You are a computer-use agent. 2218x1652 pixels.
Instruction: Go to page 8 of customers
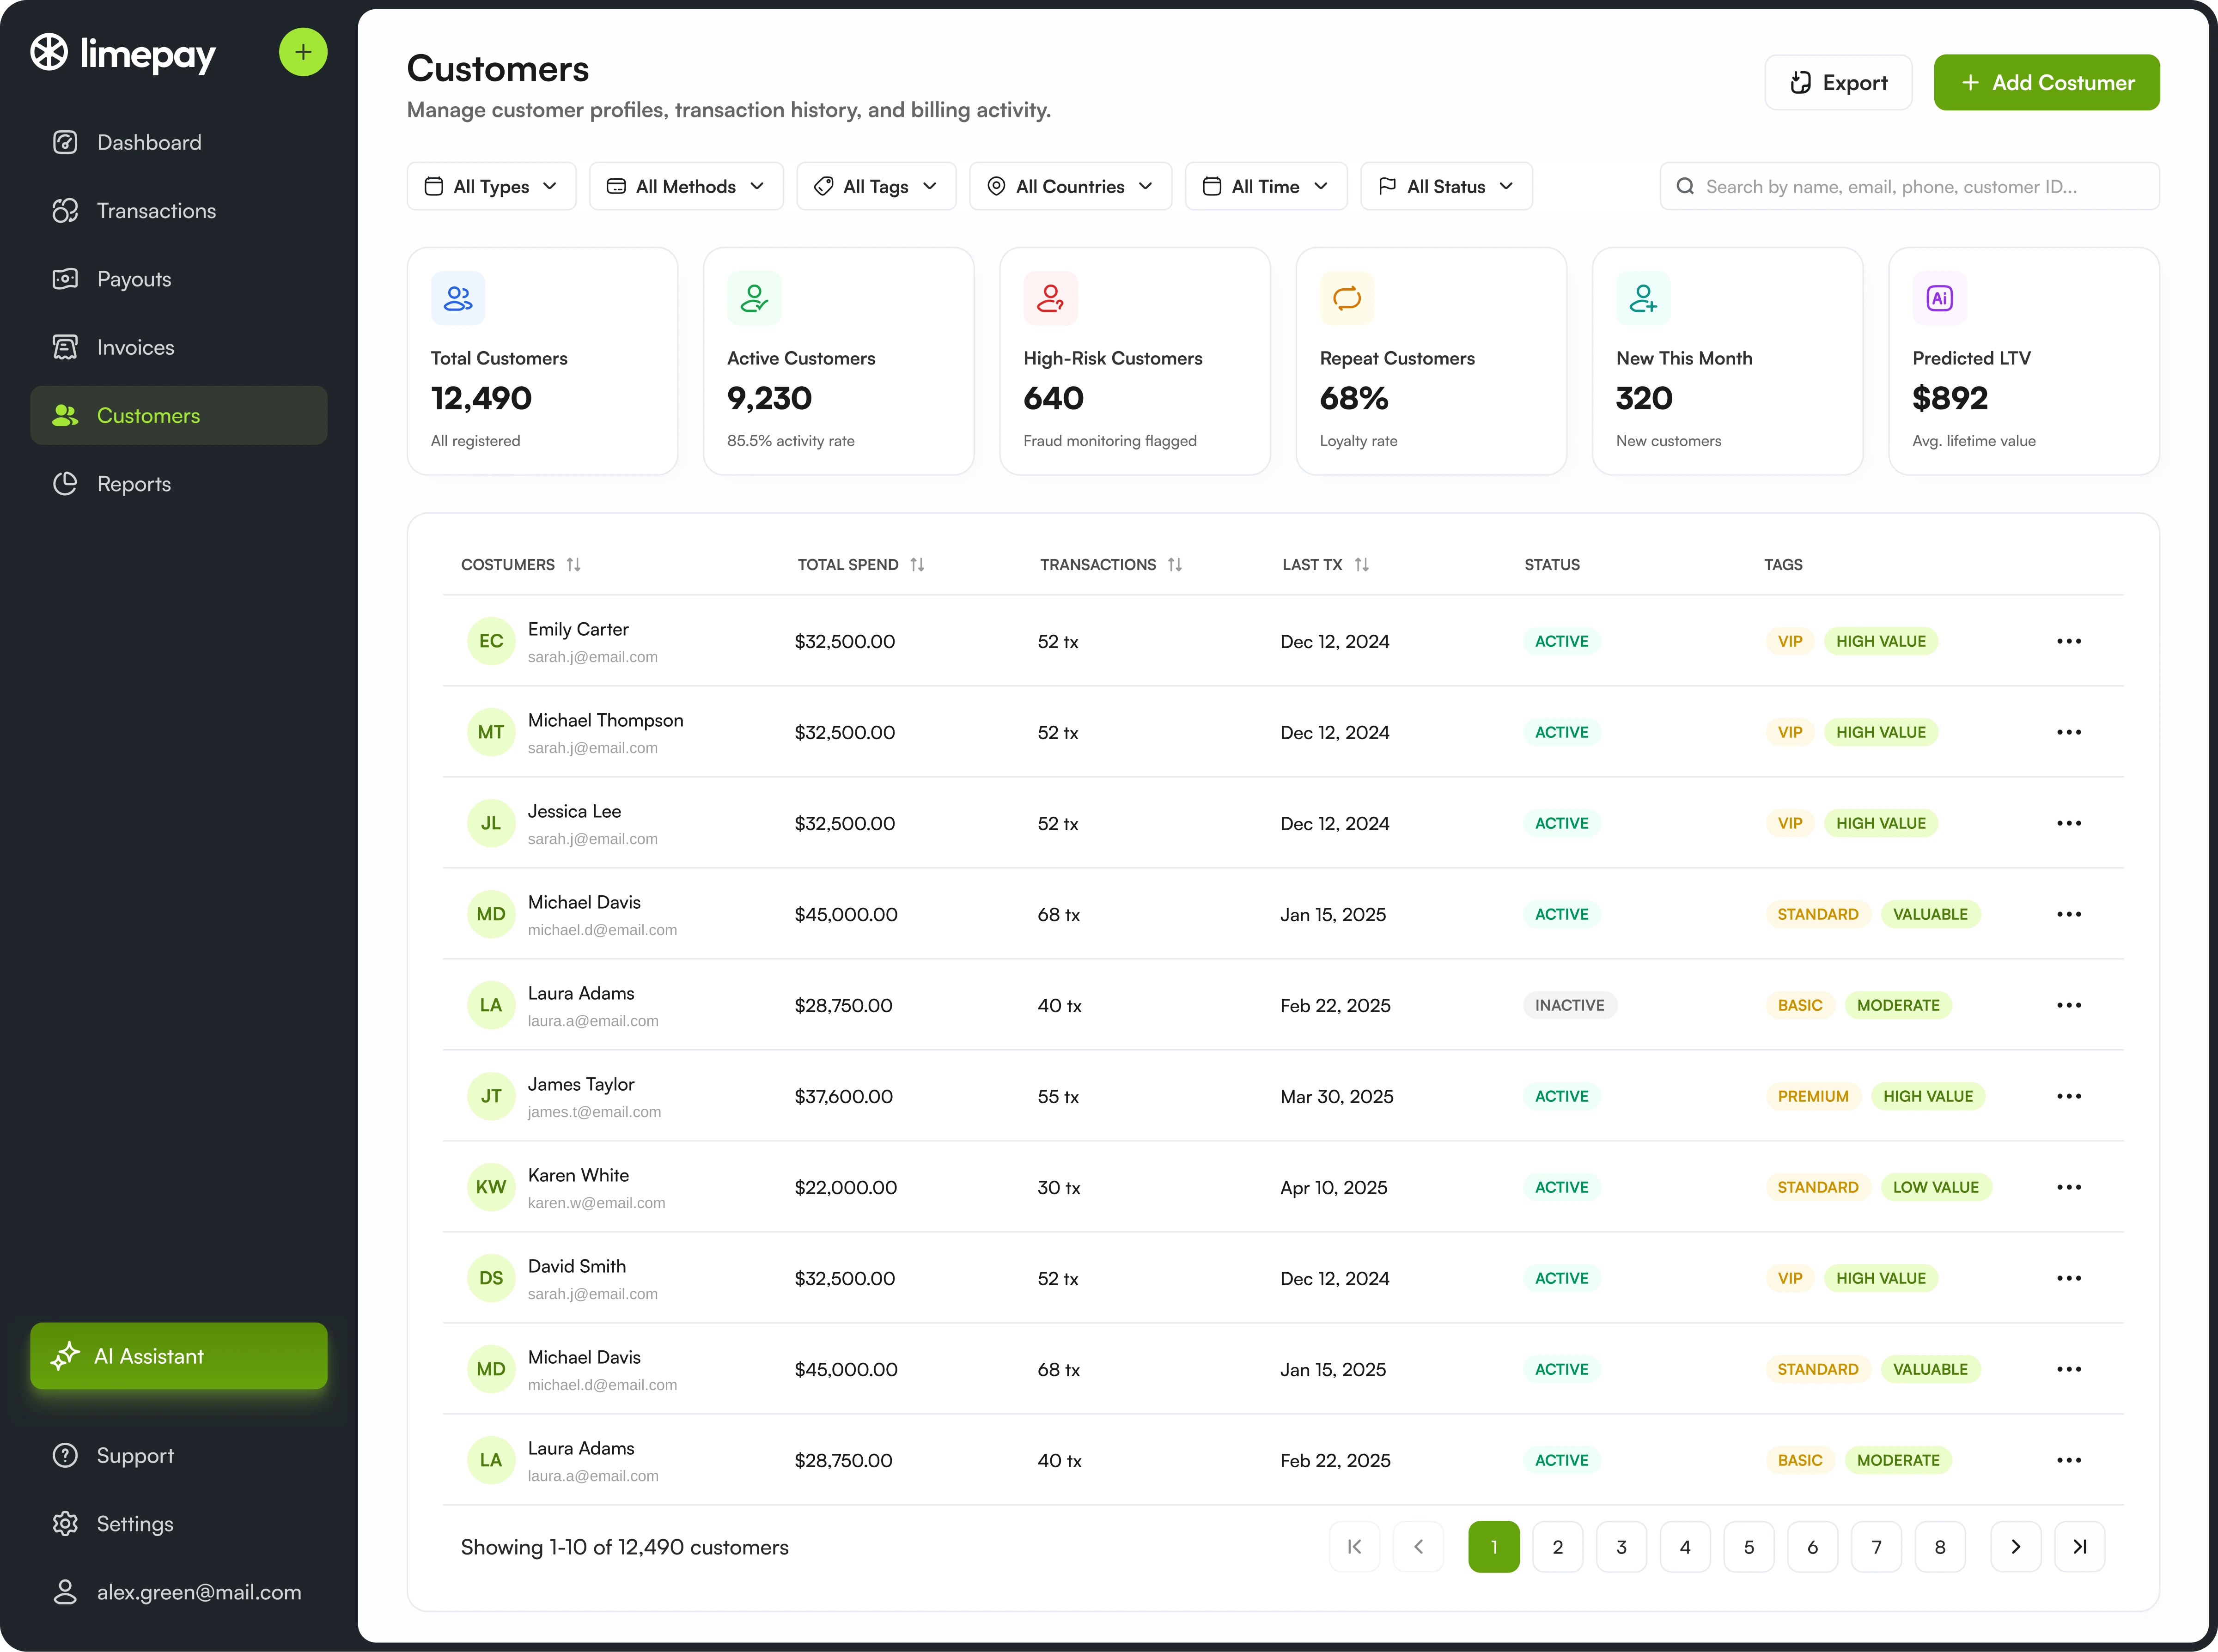pos(1940,1547)
